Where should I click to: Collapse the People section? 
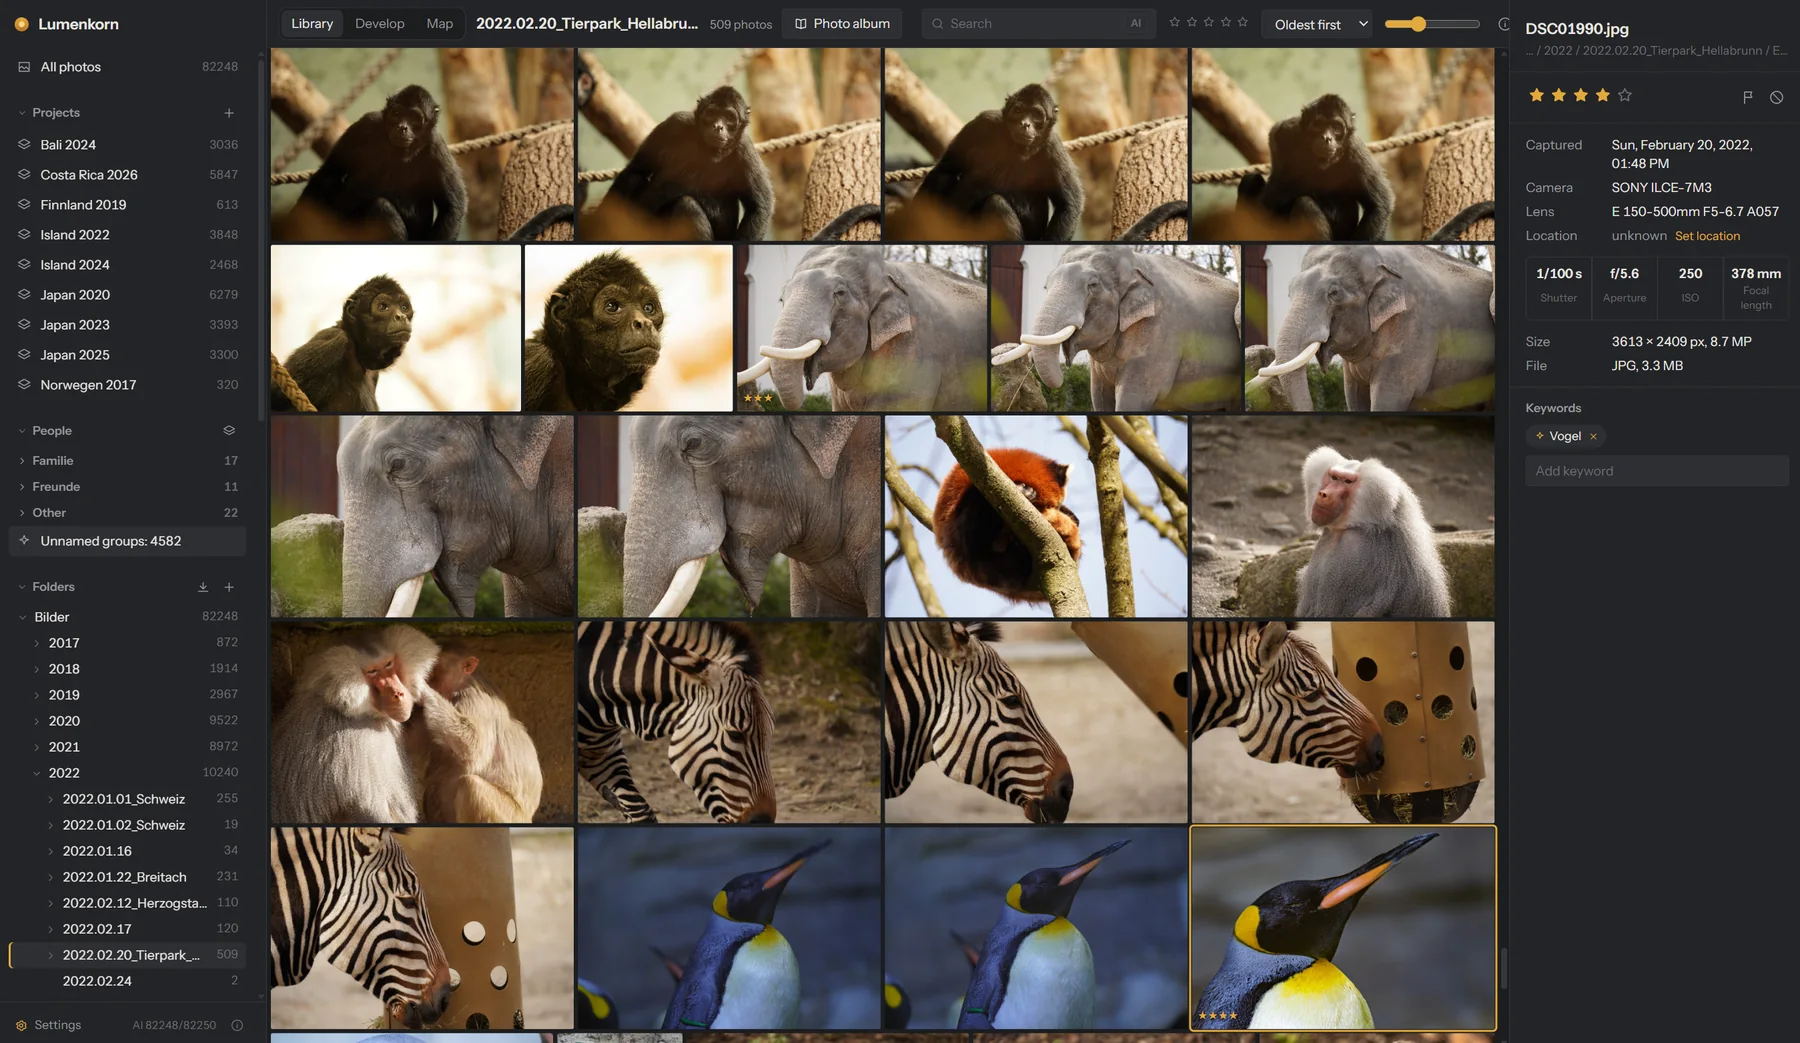[22, 431]
